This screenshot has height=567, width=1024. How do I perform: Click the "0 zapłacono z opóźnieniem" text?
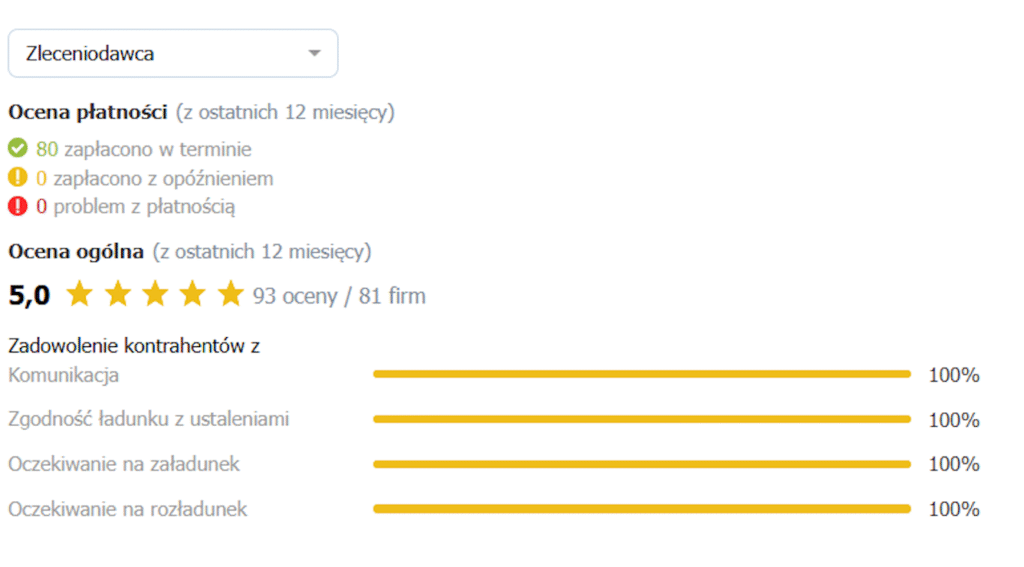click(155, 179)
